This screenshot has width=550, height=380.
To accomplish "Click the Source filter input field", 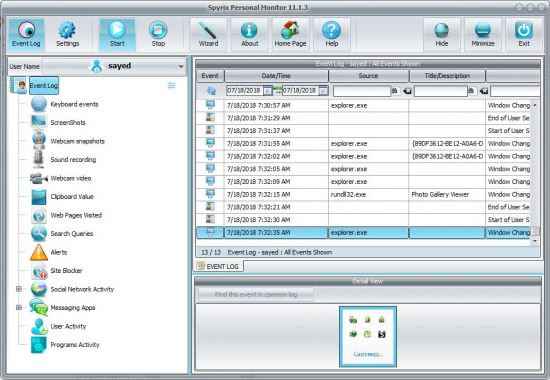I will [x=362, y=91].
